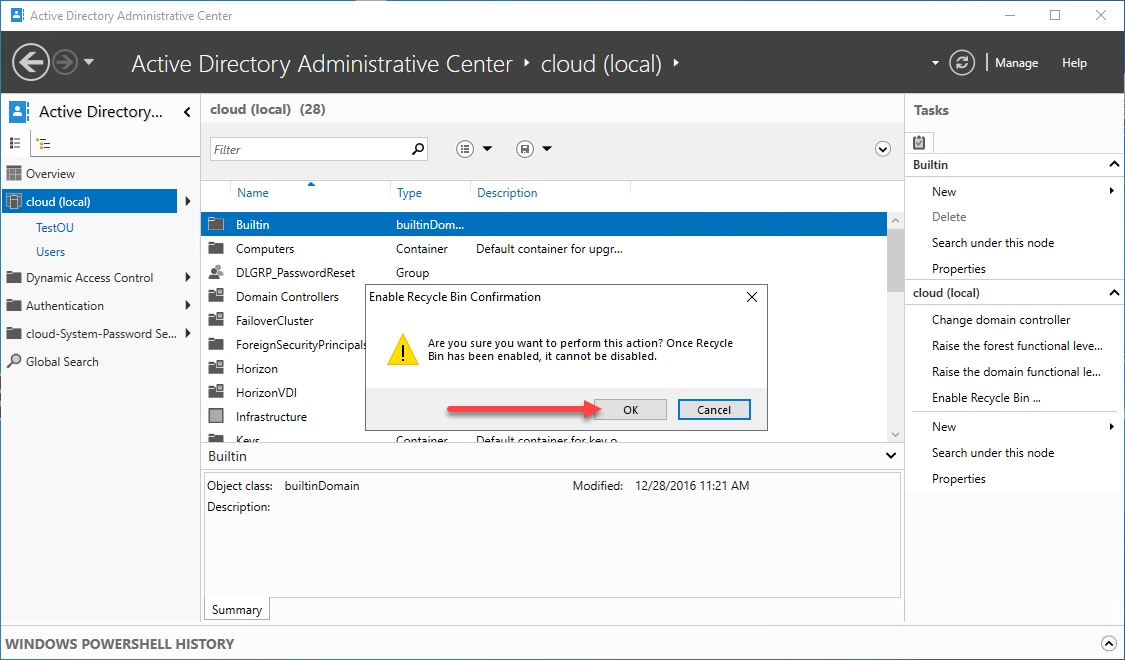Open Properties under cloud (local) tasks
This screenshot has width=1125, height=660.
coord(959,478)
